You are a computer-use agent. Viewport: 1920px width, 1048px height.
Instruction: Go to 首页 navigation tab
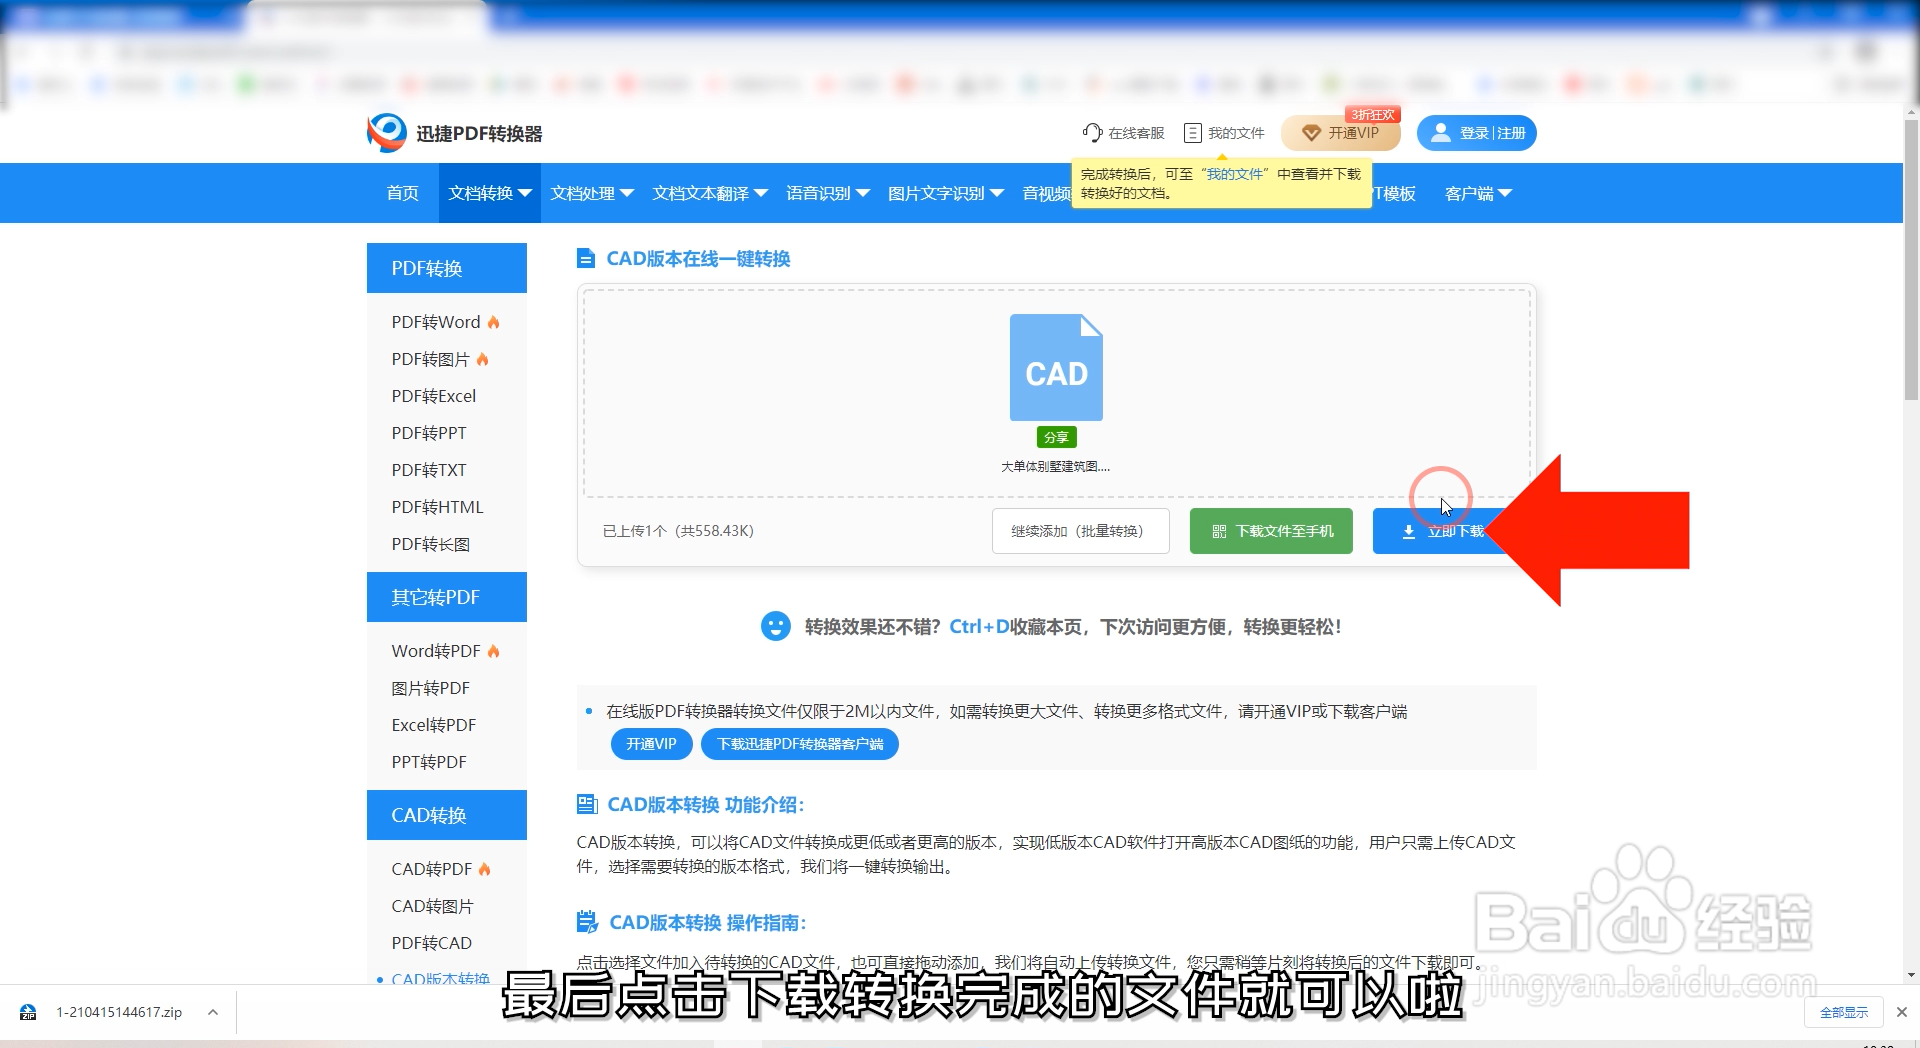coord(403,193)
